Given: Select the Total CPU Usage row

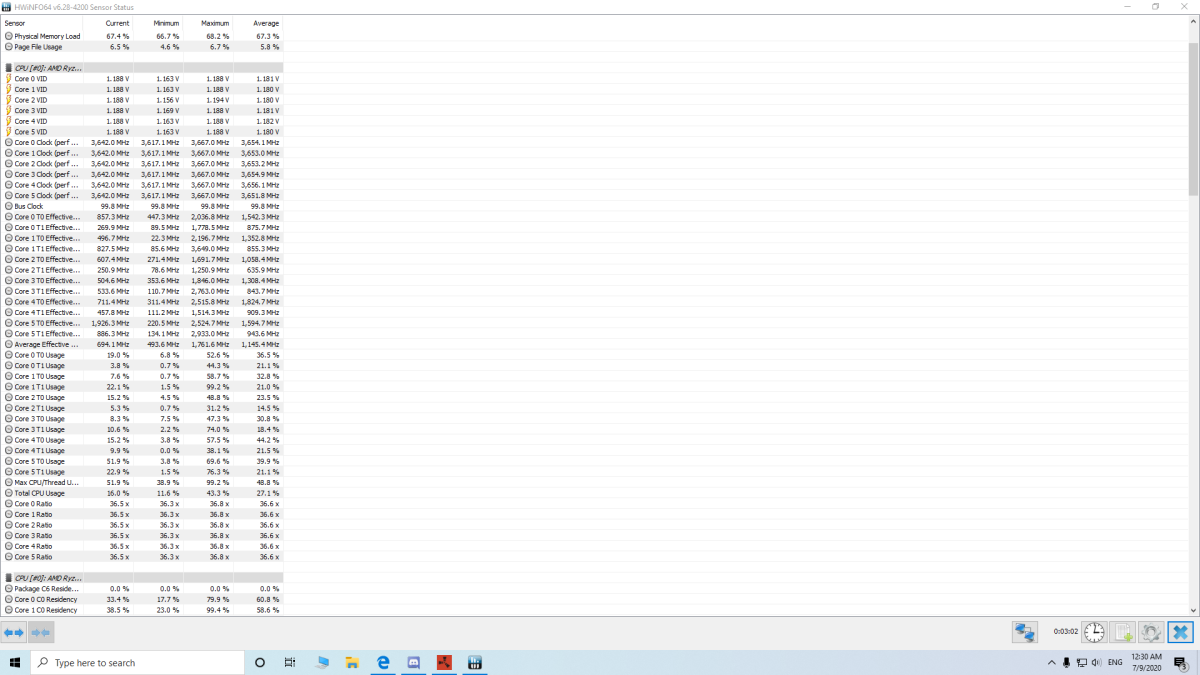Looking at the screenshot, I should point(142,493).
